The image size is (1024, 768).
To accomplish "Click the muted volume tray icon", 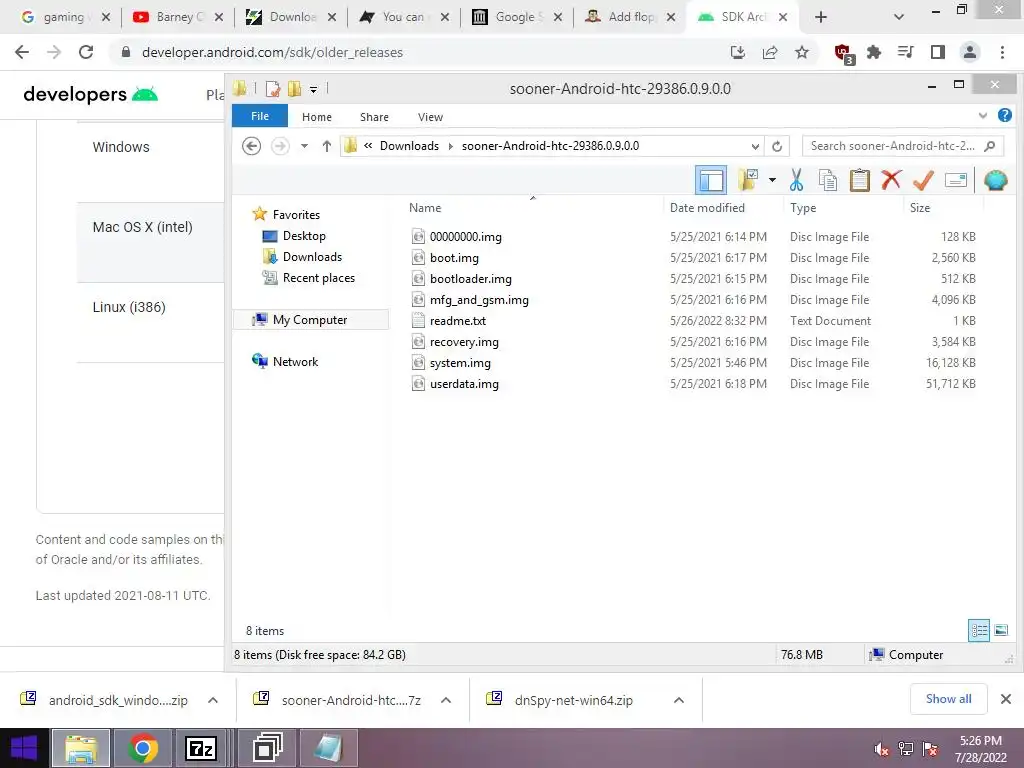I will tap(881, 749).
